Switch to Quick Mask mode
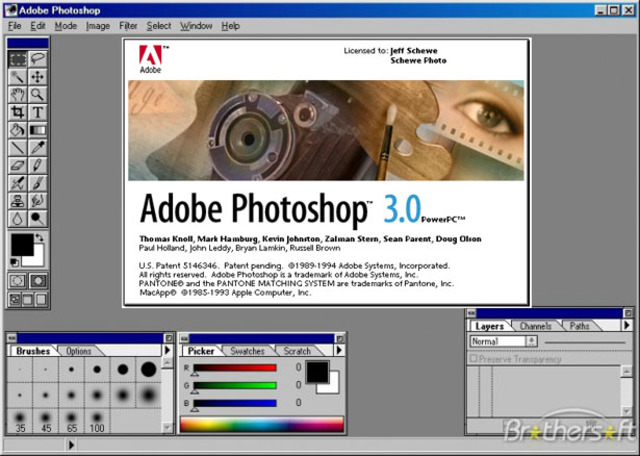The image size is (640, 456). [x=38, y=281]
